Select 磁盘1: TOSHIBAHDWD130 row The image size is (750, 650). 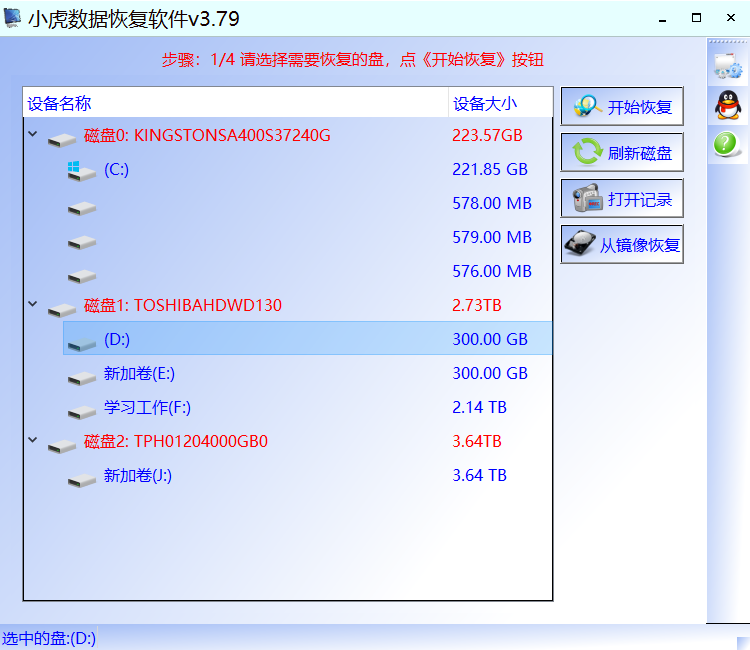[288, 305]
